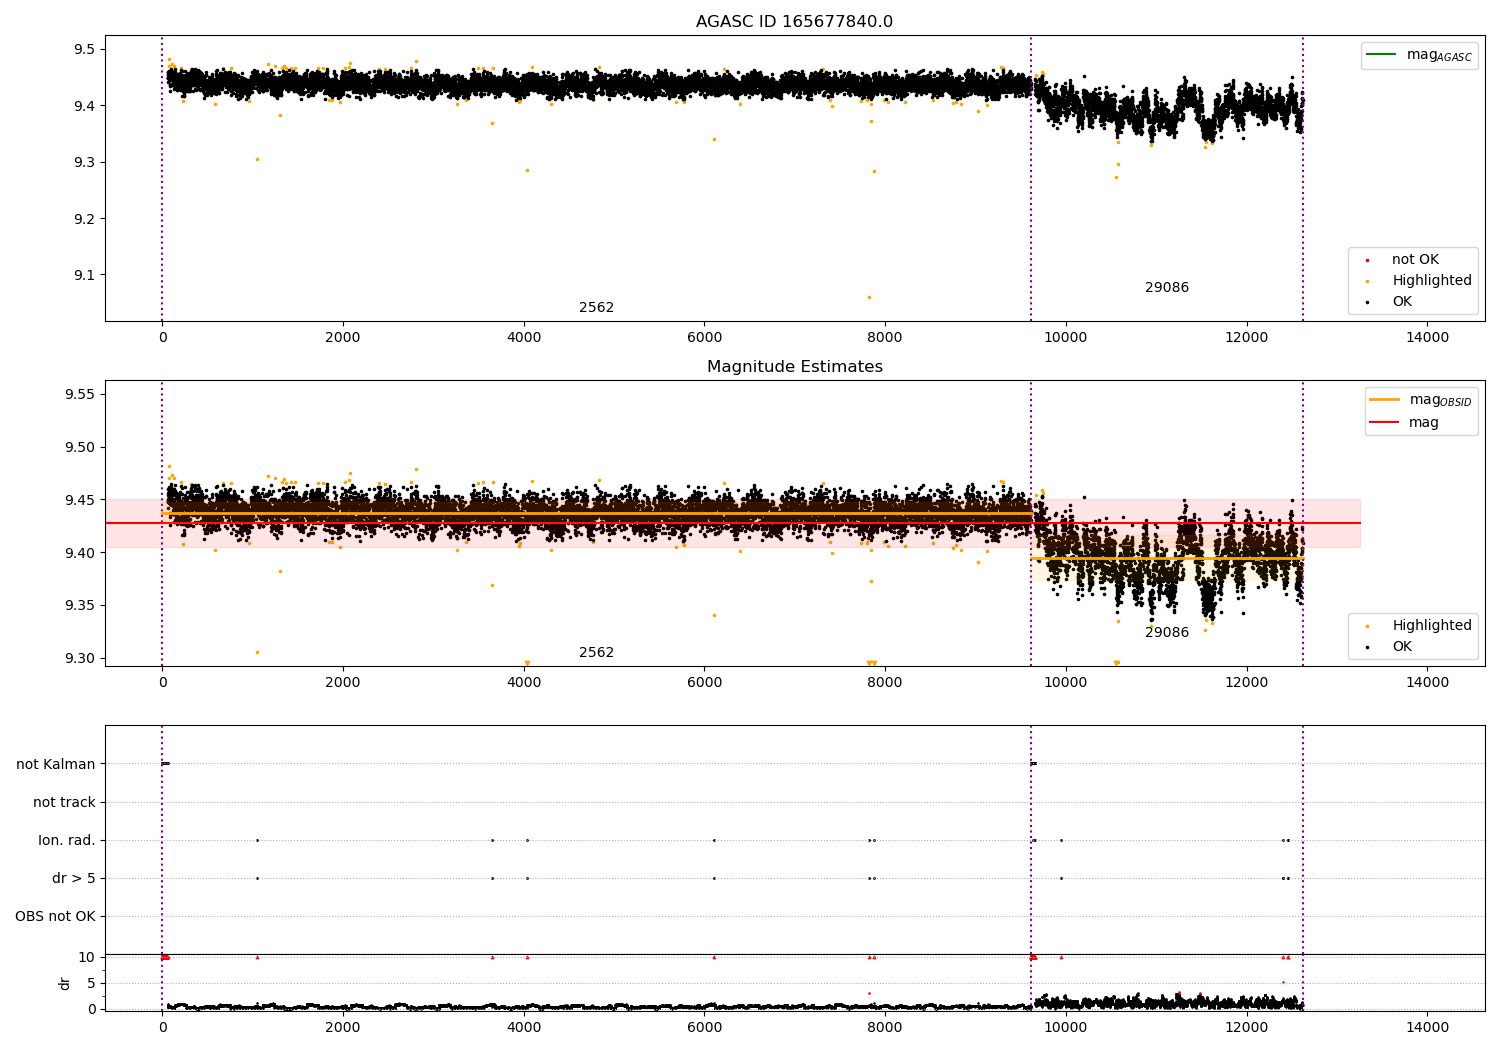
Task: Select the red "mag" legend entry in Magnitude Estimates
Action: coord(1405,422)
